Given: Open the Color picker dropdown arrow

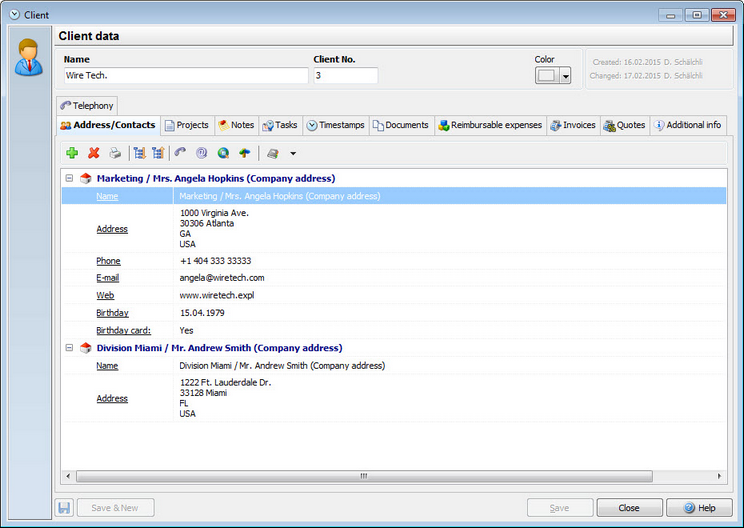Looking at the screenshot, I should pyautogui.click(x=565, y=75).
